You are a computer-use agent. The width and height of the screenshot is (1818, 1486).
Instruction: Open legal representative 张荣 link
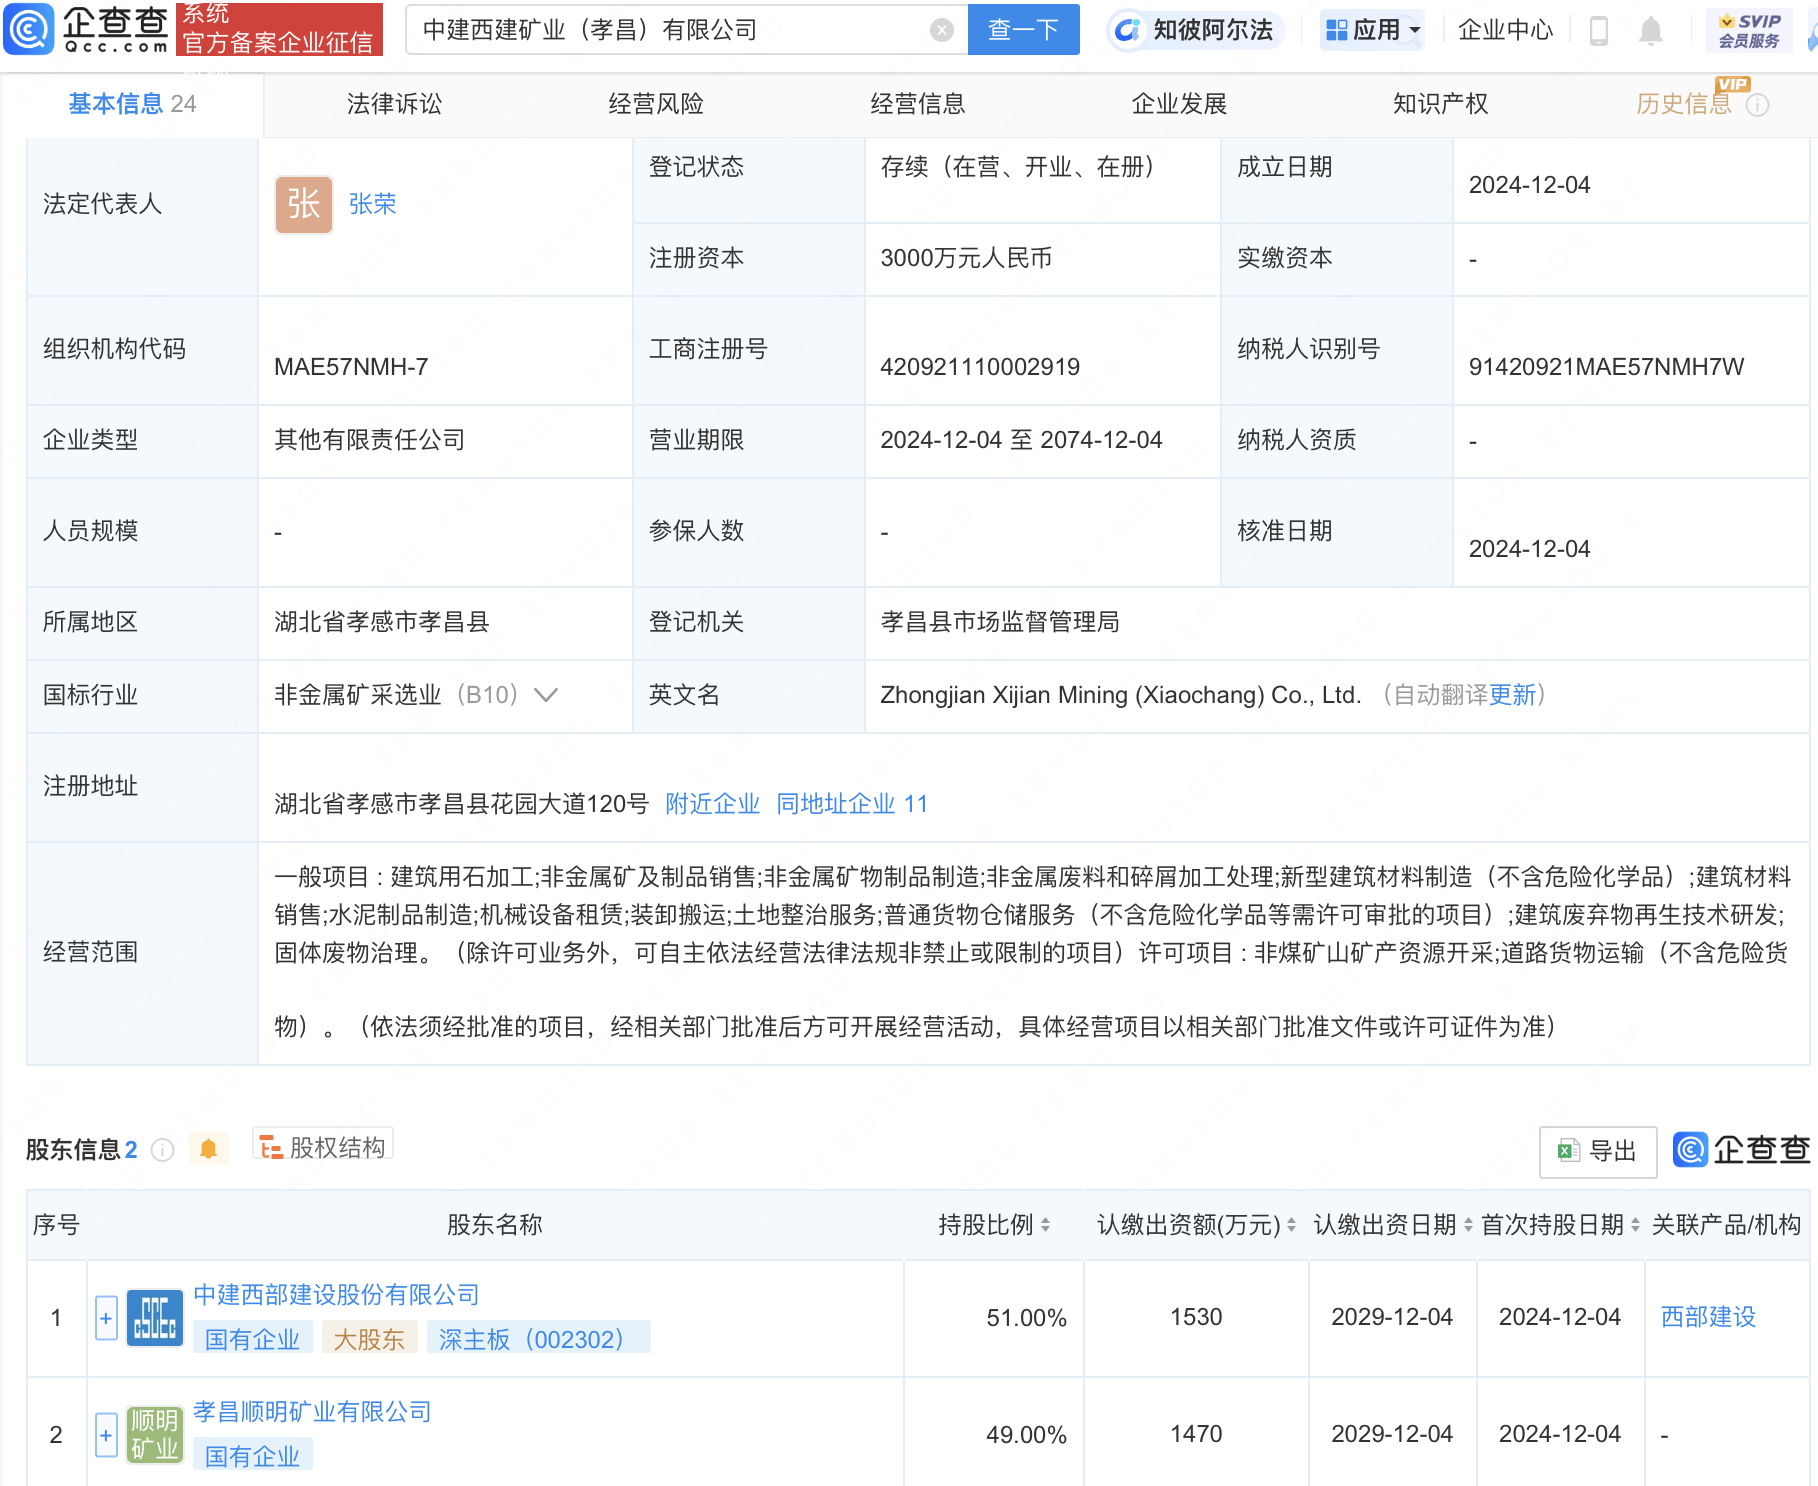(373, 204)
